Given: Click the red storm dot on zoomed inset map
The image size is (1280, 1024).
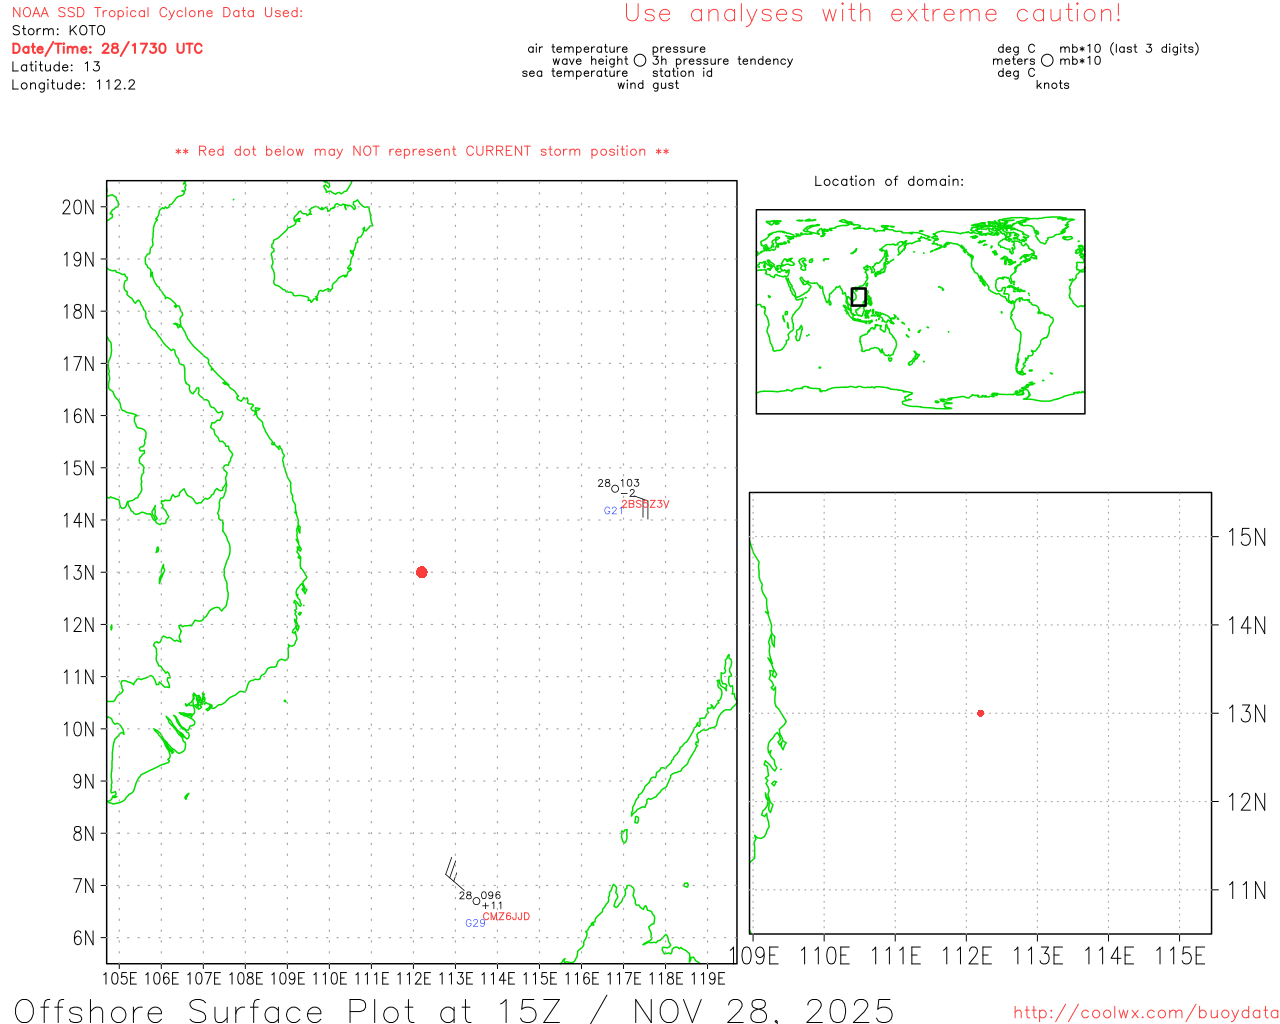Looking at the screenshot, I should point(980,713).
